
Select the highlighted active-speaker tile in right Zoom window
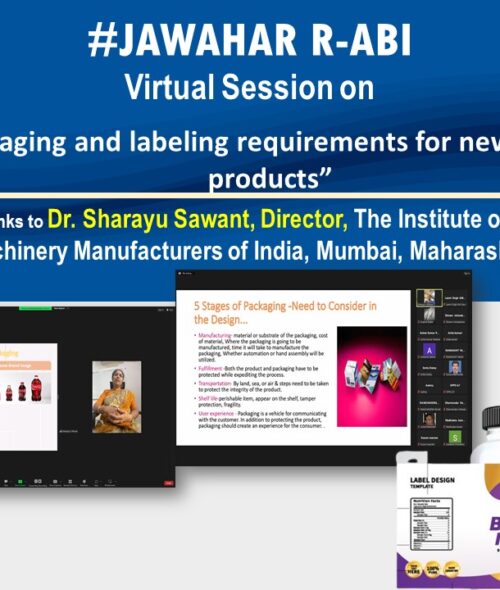(x=429, y=298)
